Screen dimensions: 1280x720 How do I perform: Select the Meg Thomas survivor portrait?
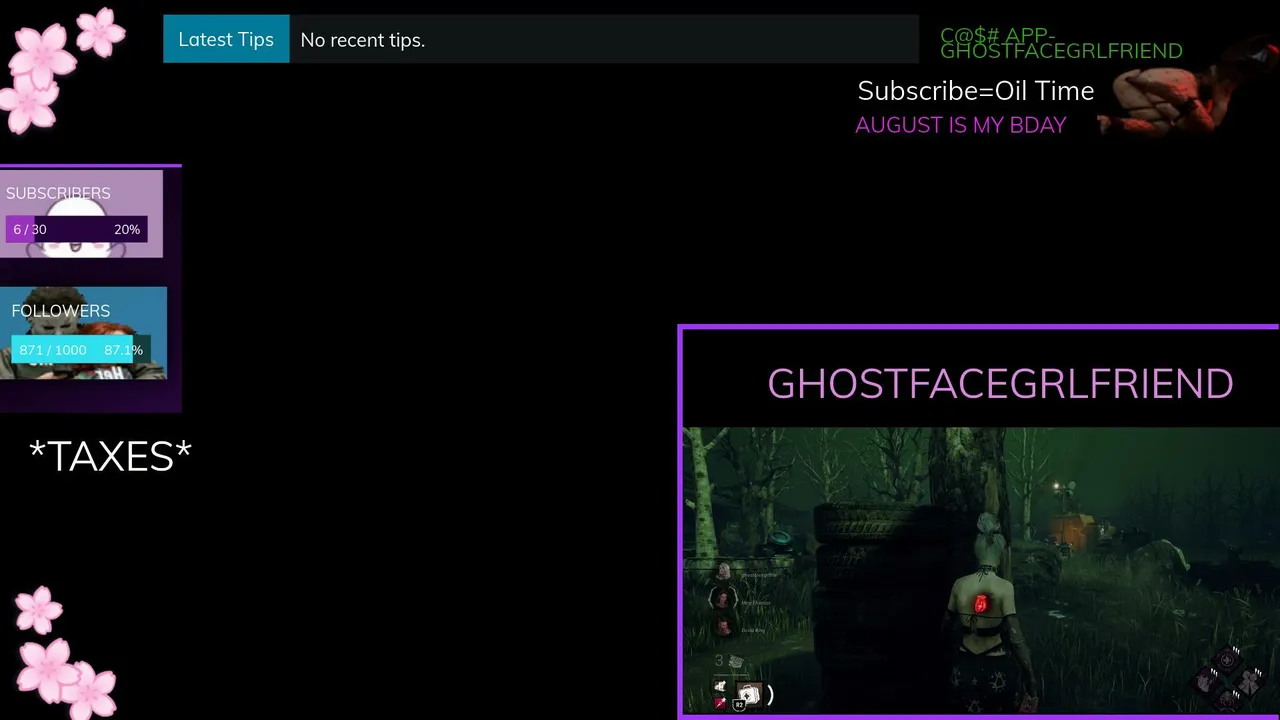[723, 599]
